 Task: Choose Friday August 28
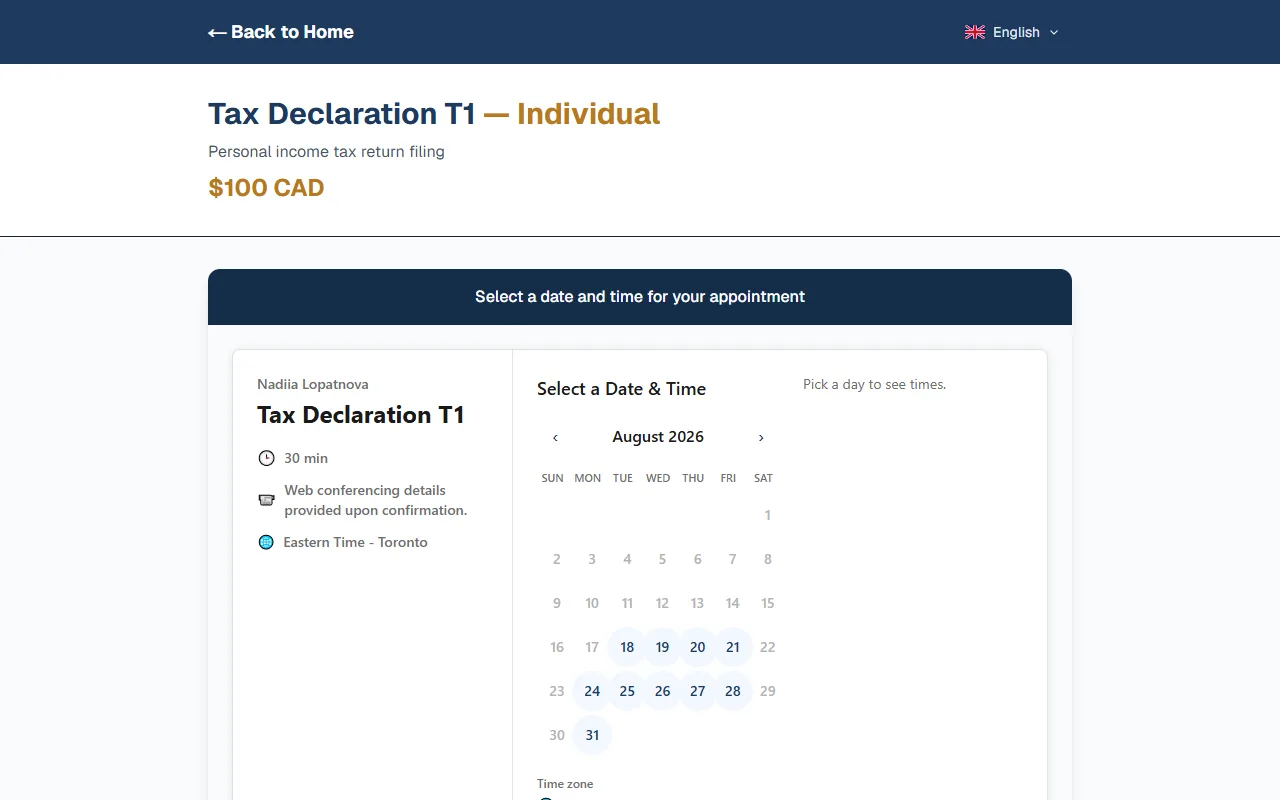click(x=733, y=691)
